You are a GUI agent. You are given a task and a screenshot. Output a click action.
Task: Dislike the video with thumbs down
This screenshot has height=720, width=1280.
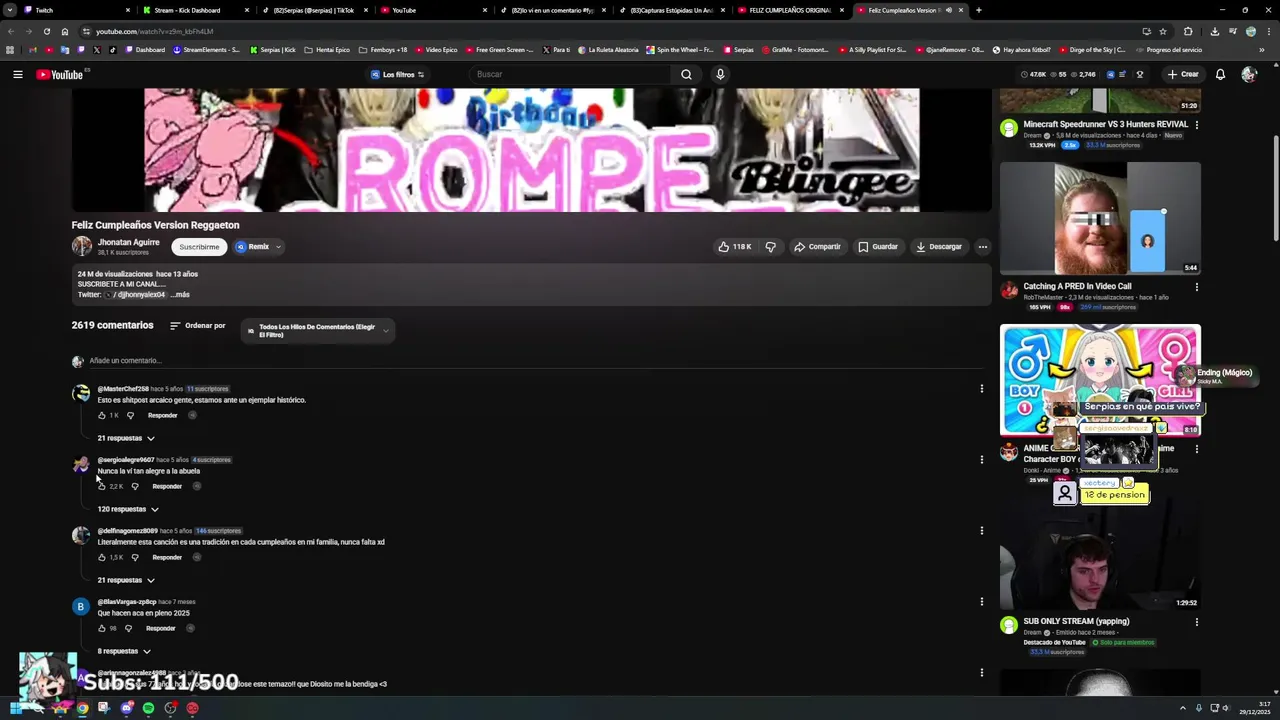pyautogui.click(x=770, y=247)
